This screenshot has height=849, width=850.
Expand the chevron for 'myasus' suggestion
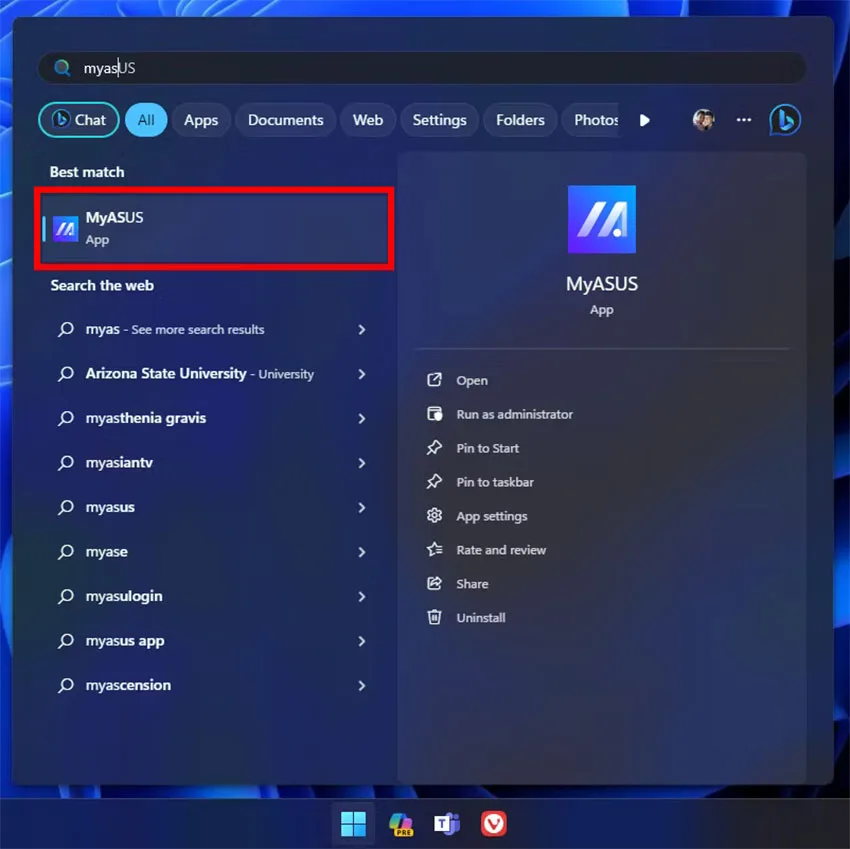click(362, 507)
